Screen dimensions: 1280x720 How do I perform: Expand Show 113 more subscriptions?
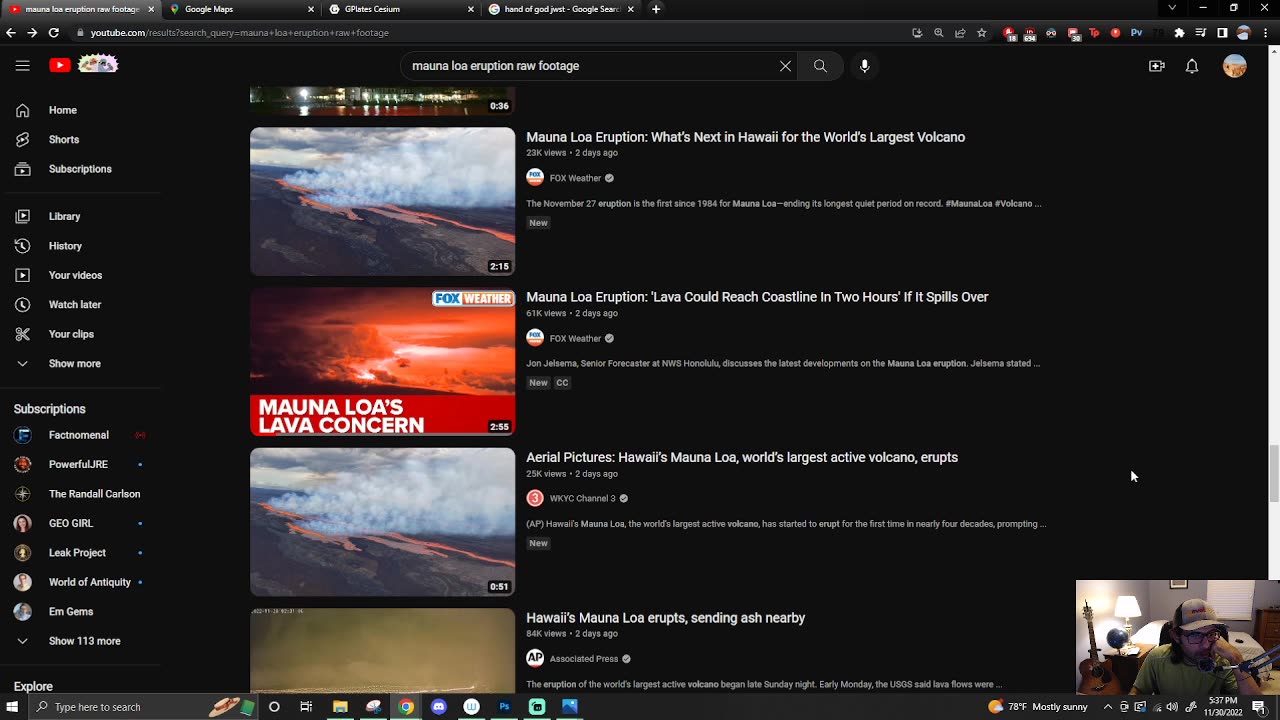pyautogui.click(x=80, y=641)
